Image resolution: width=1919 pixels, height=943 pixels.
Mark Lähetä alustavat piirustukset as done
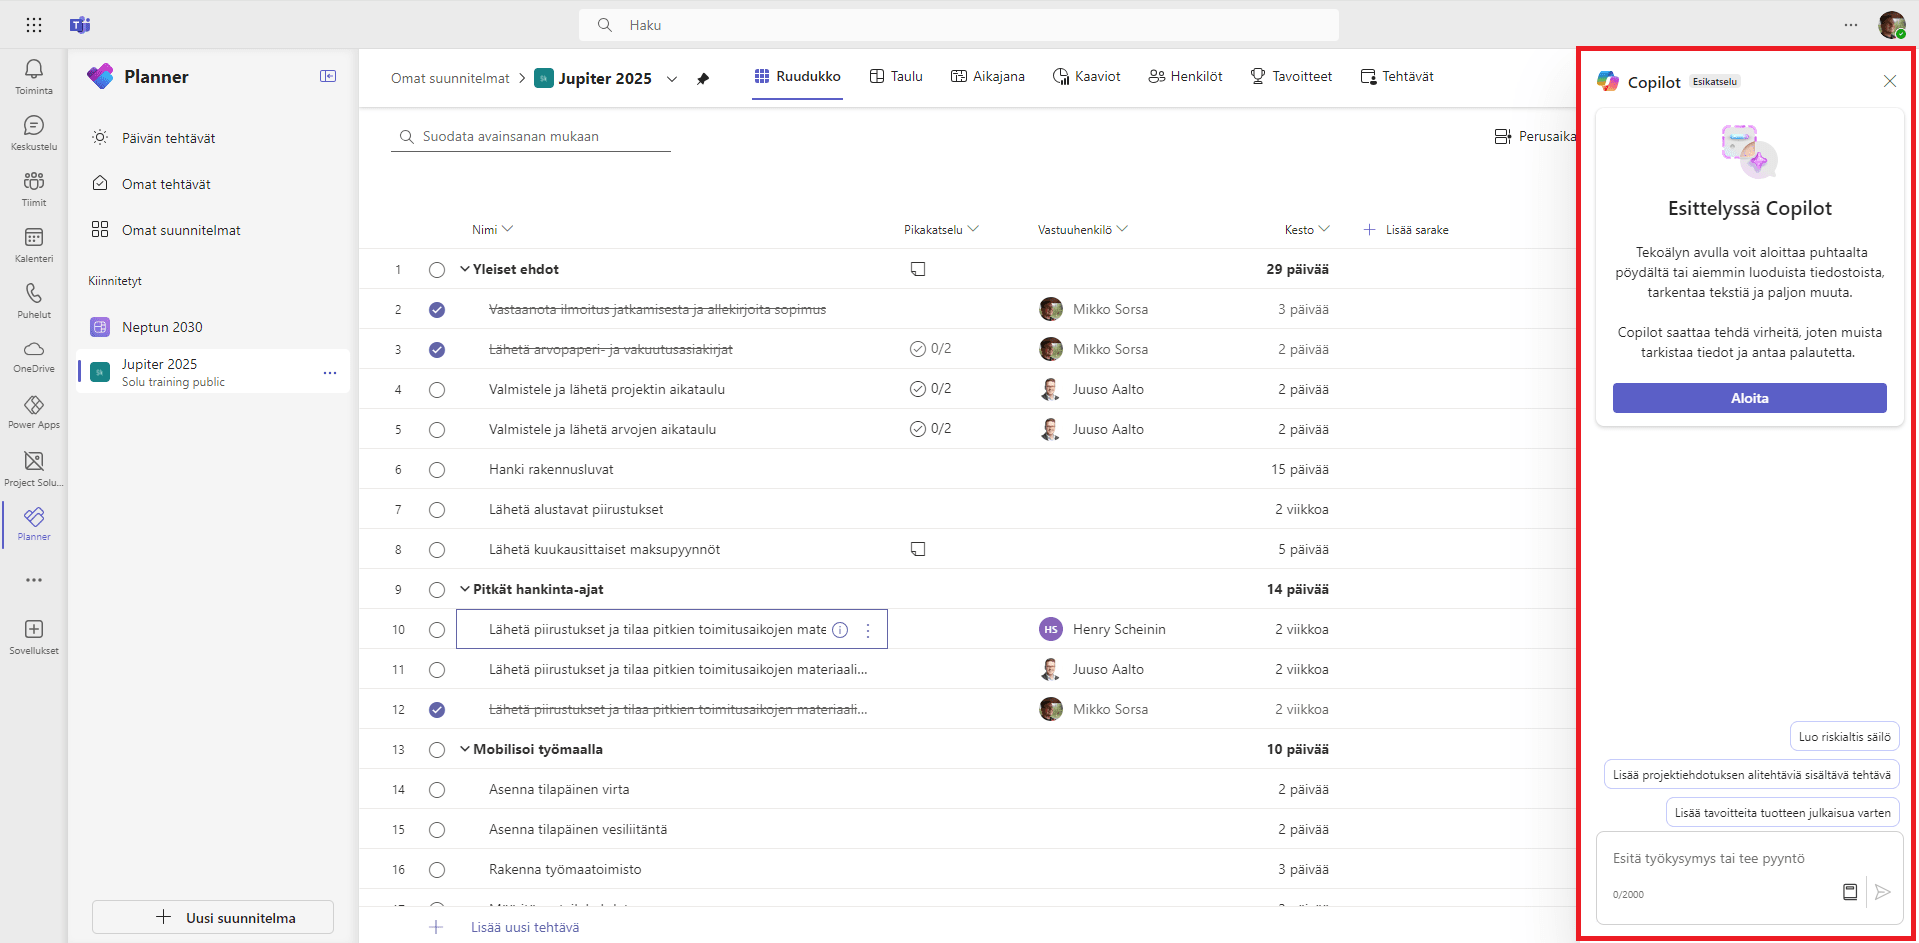(437, 510)
